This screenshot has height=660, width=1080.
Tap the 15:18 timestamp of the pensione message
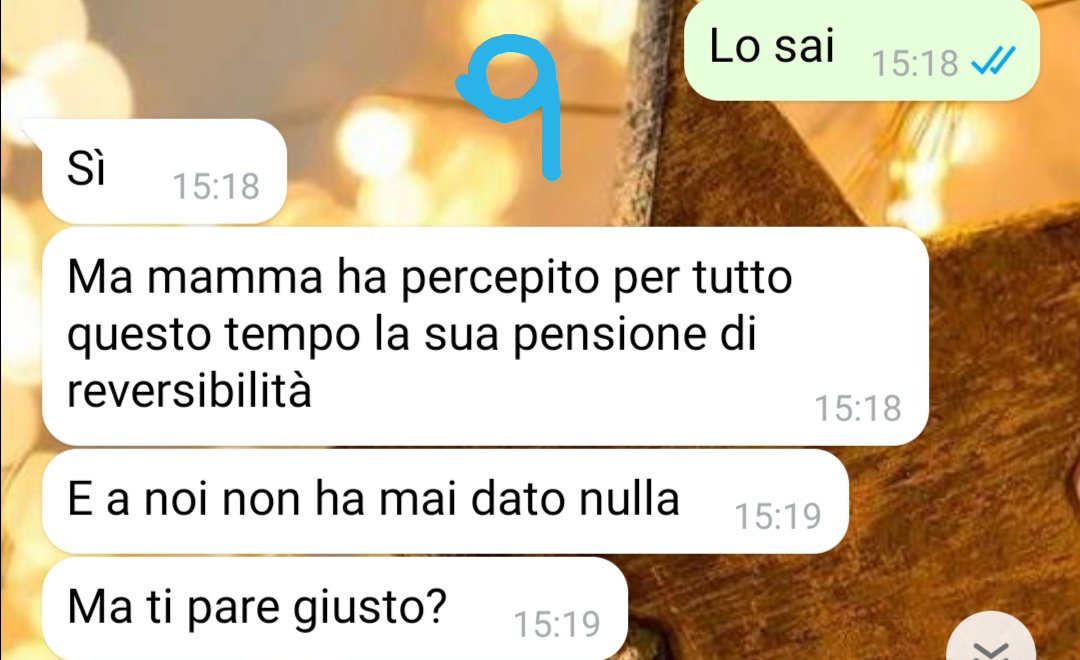(858, 408)
